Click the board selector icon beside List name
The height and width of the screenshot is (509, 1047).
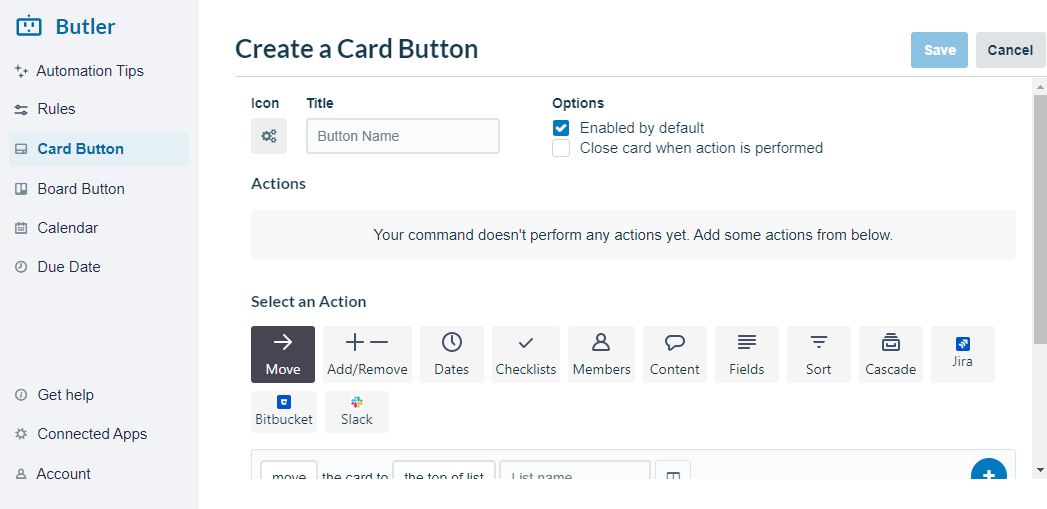[673, 472]
